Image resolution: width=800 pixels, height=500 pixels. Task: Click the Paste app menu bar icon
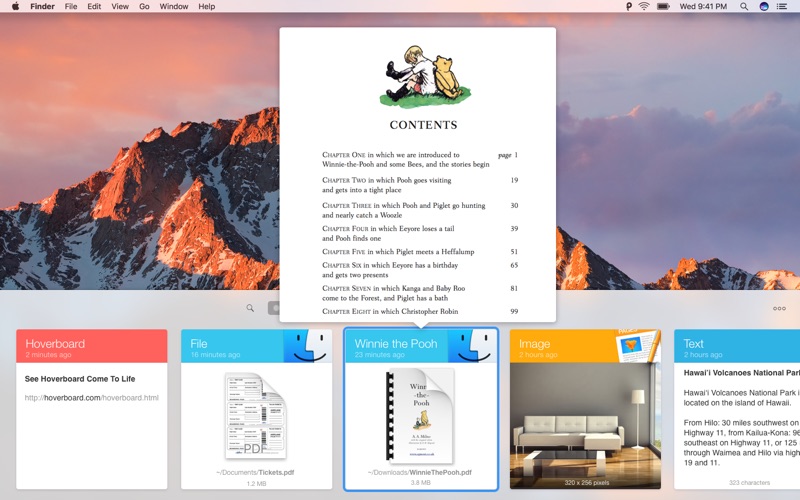(629, 7)
